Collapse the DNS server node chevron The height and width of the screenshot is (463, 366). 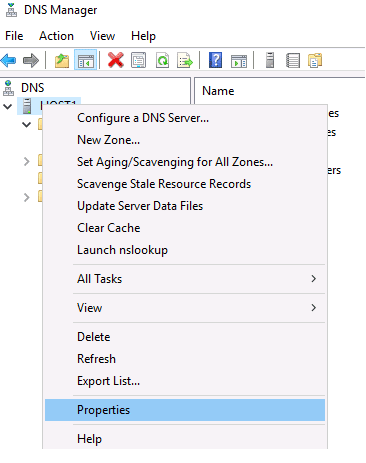point(8,107)
